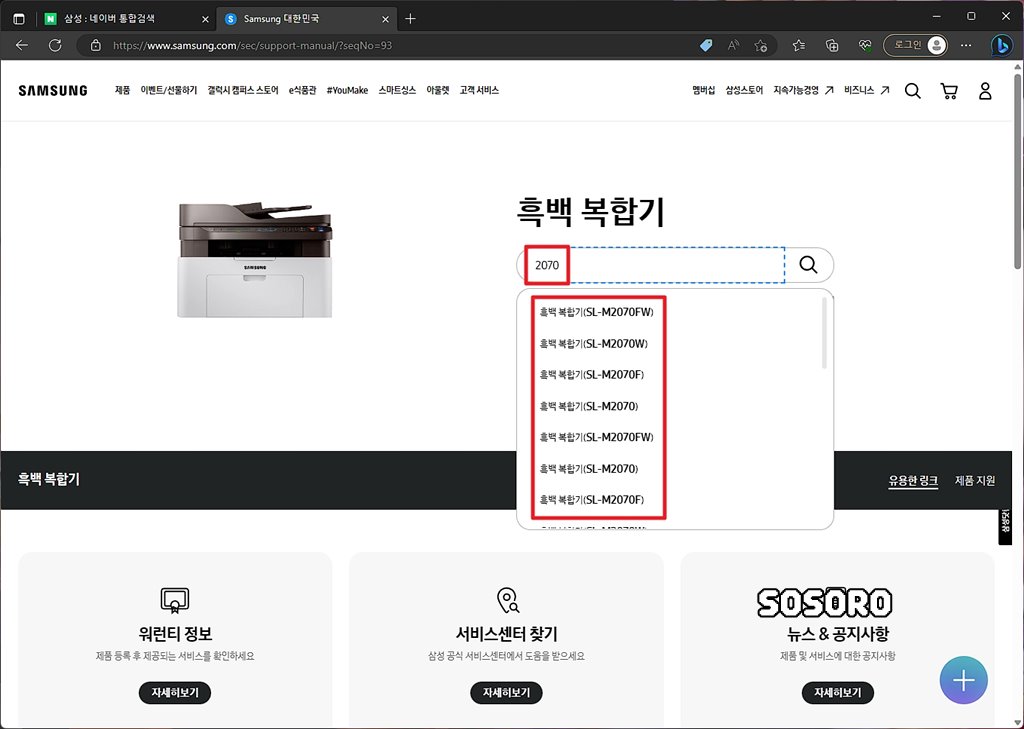Open the browser Collections icon

pyautogui.click(x=832, y=46)
